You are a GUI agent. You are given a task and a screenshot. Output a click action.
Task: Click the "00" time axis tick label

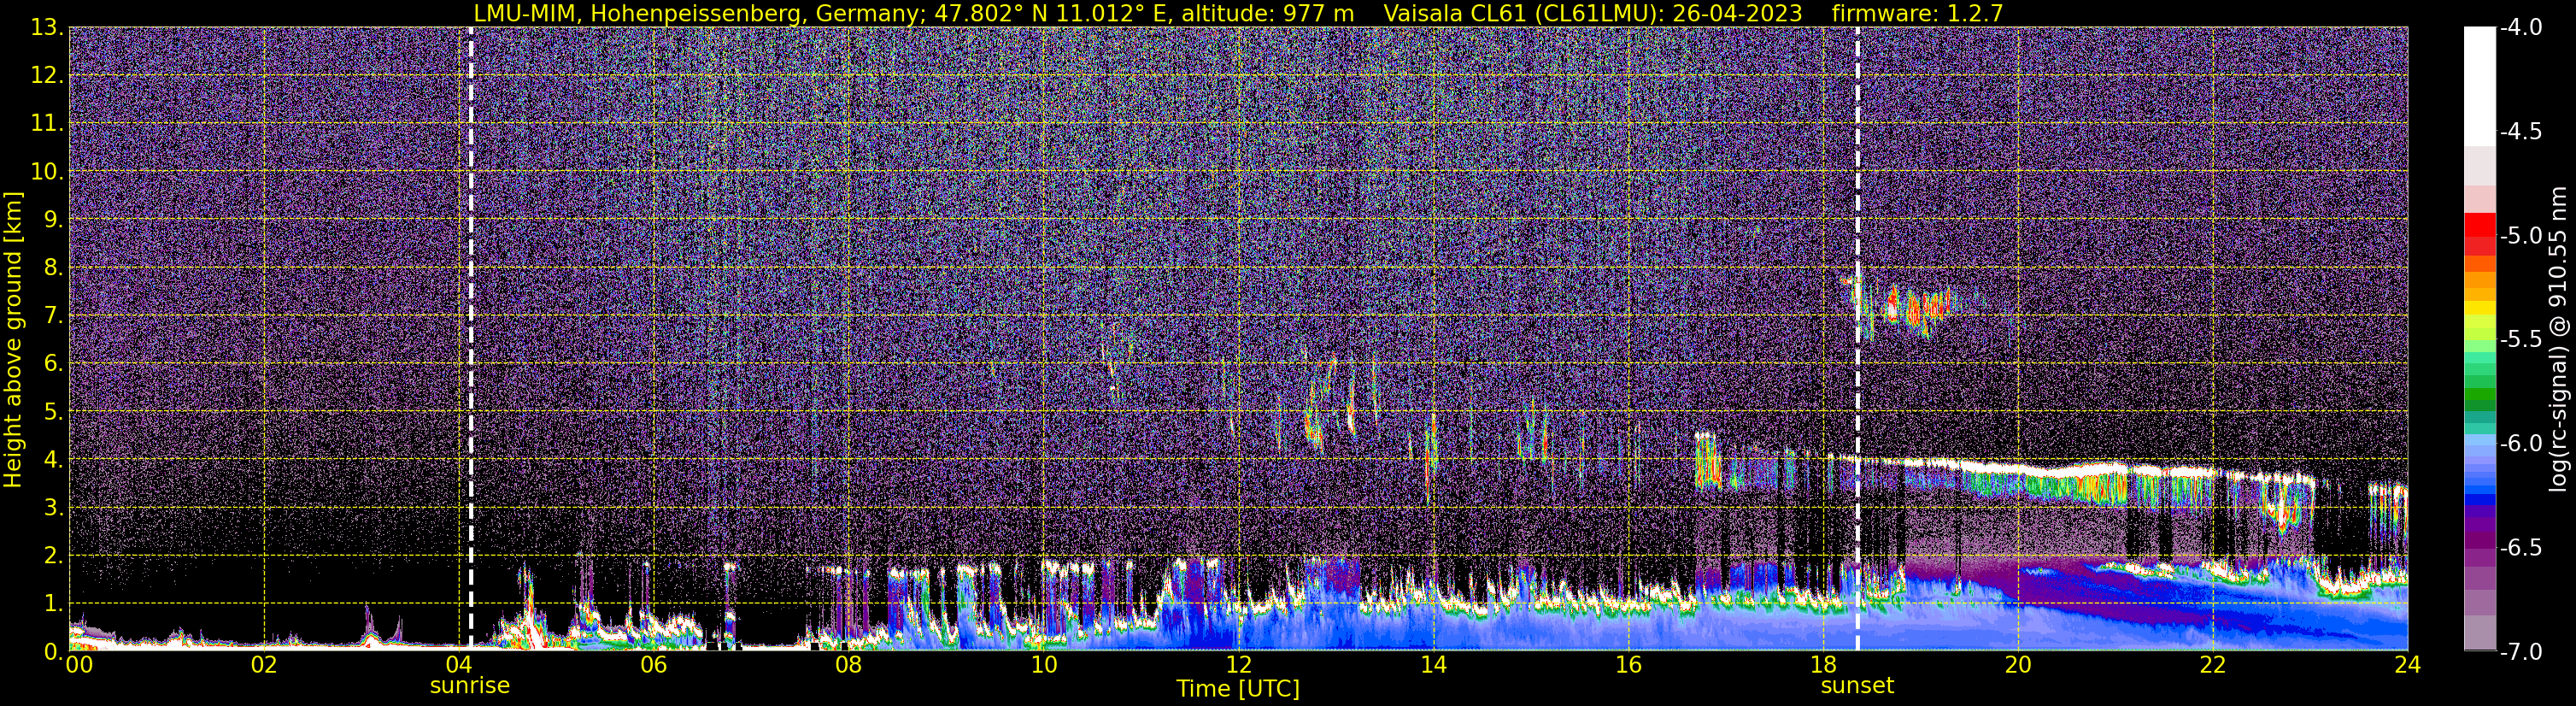79,665
